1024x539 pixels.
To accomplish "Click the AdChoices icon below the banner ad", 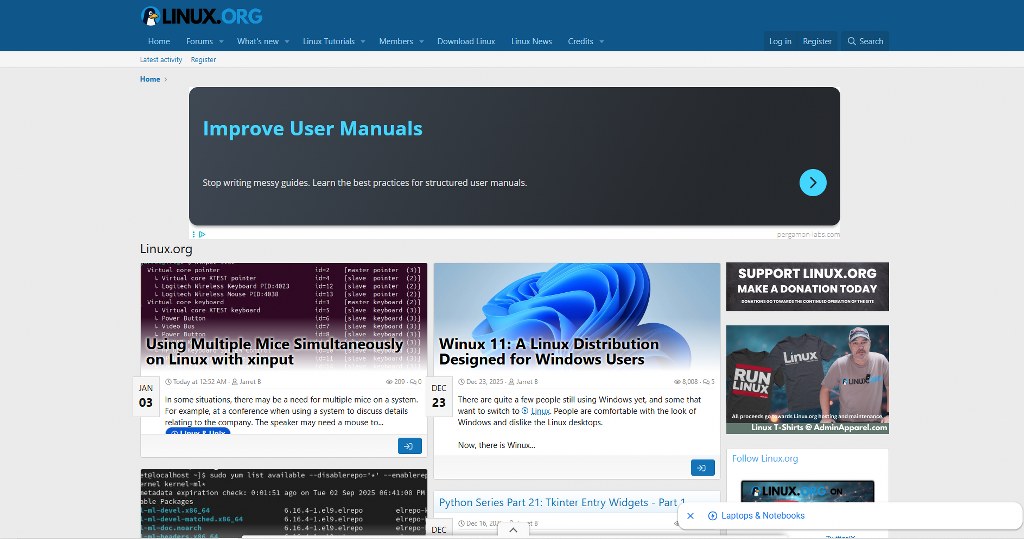I will pos(202,234).
